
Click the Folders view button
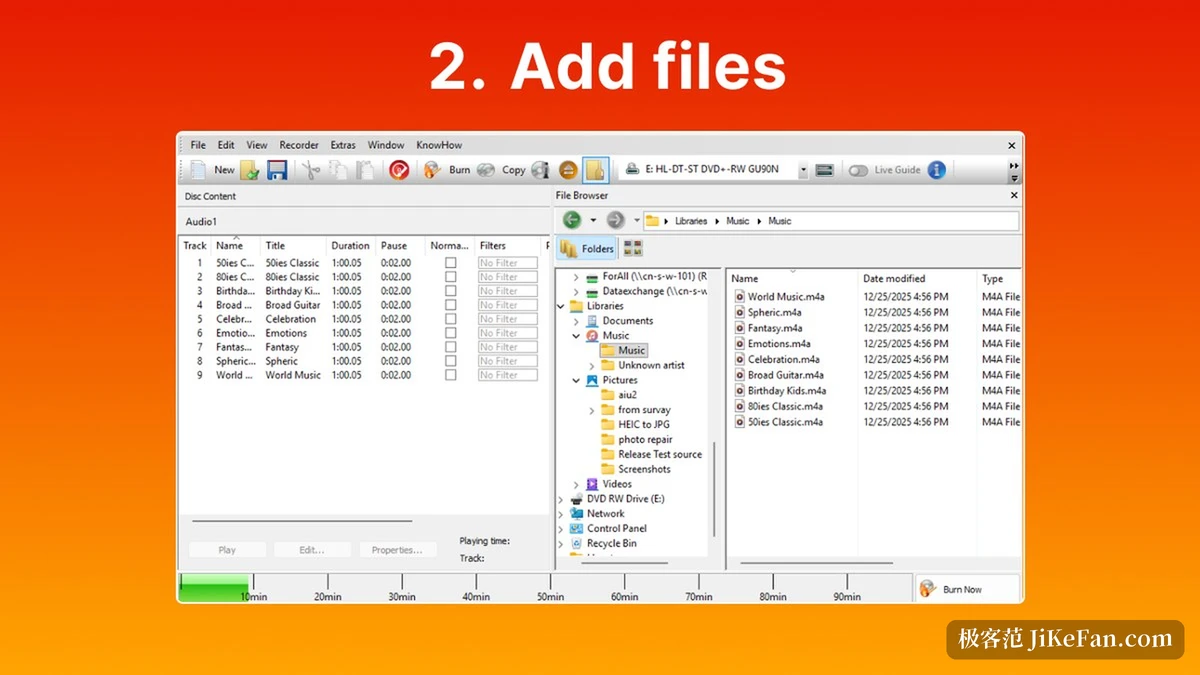[588, 248]
